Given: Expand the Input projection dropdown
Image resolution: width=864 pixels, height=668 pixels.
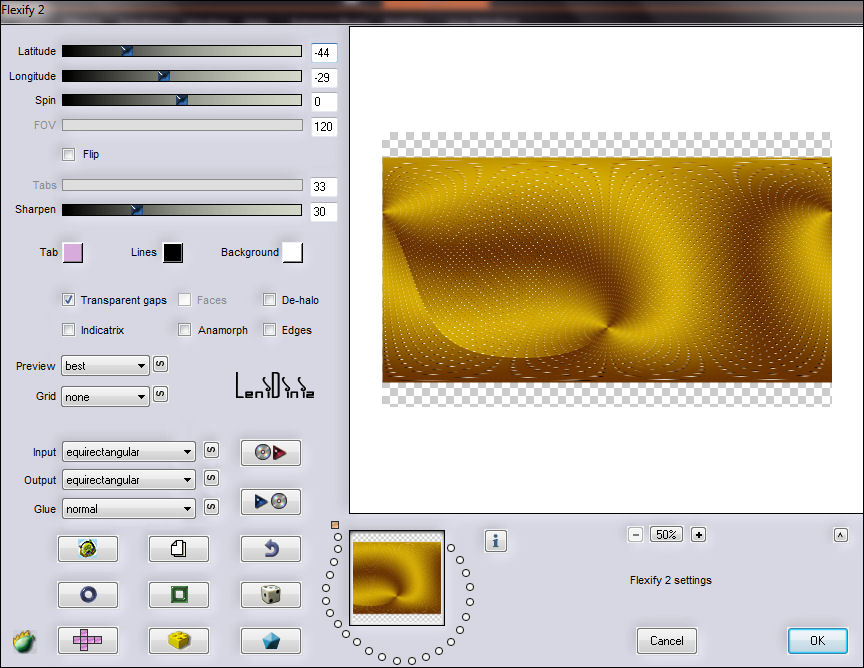Looking at the screenshot, I should click(128, 452).
